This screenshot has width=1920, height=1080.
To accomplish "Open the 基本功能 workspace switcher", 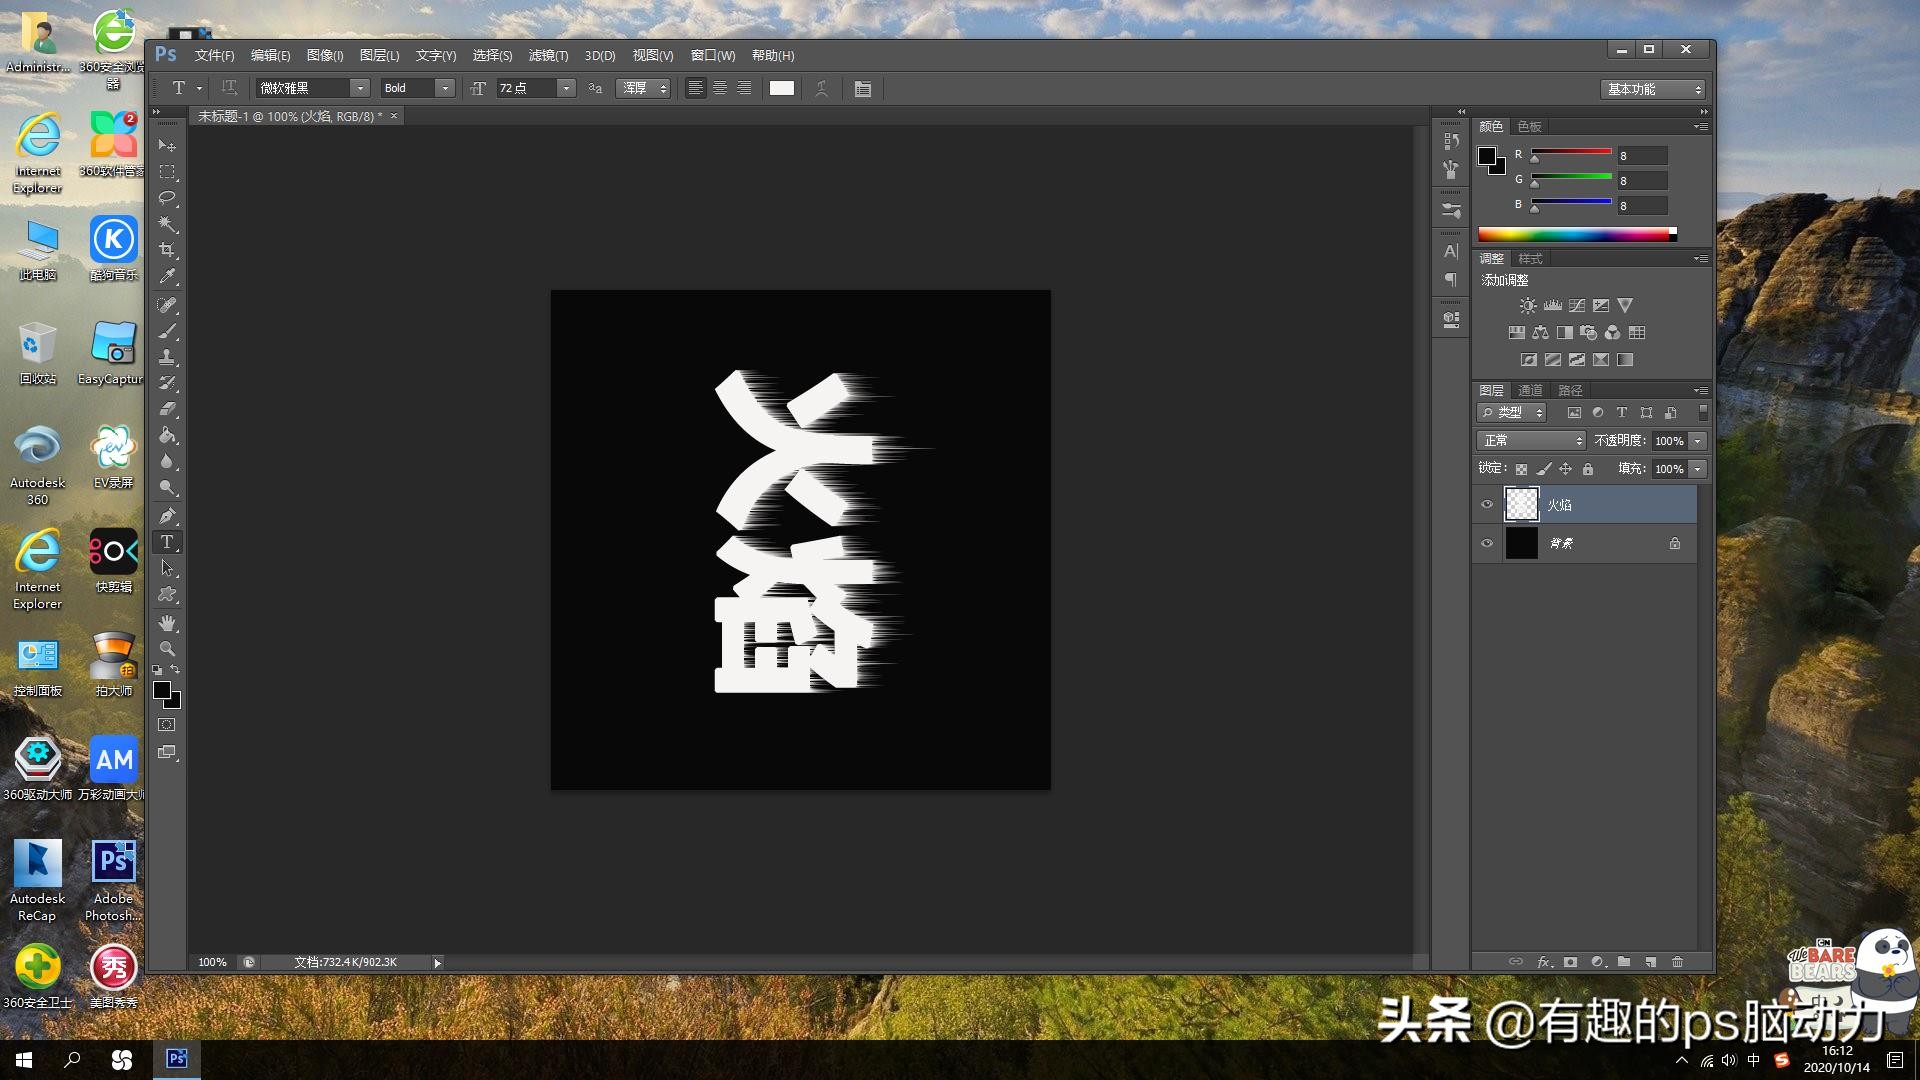I will pyautogui.click(x=1653, y=89).
